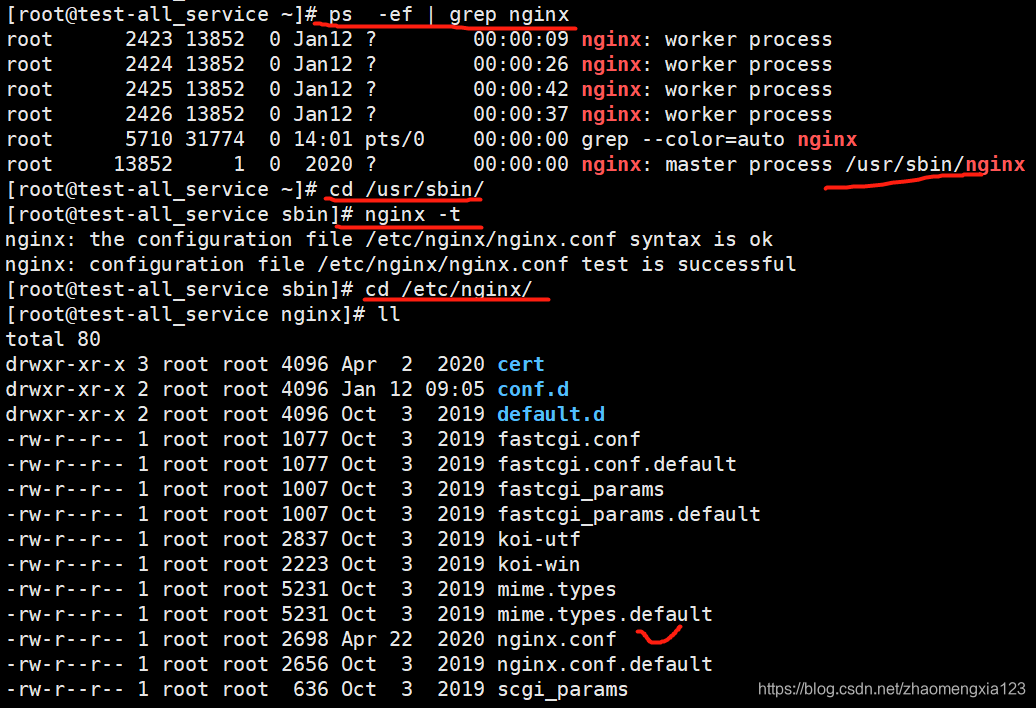Select the cert directory name
1036x708 pixels.
521,365
